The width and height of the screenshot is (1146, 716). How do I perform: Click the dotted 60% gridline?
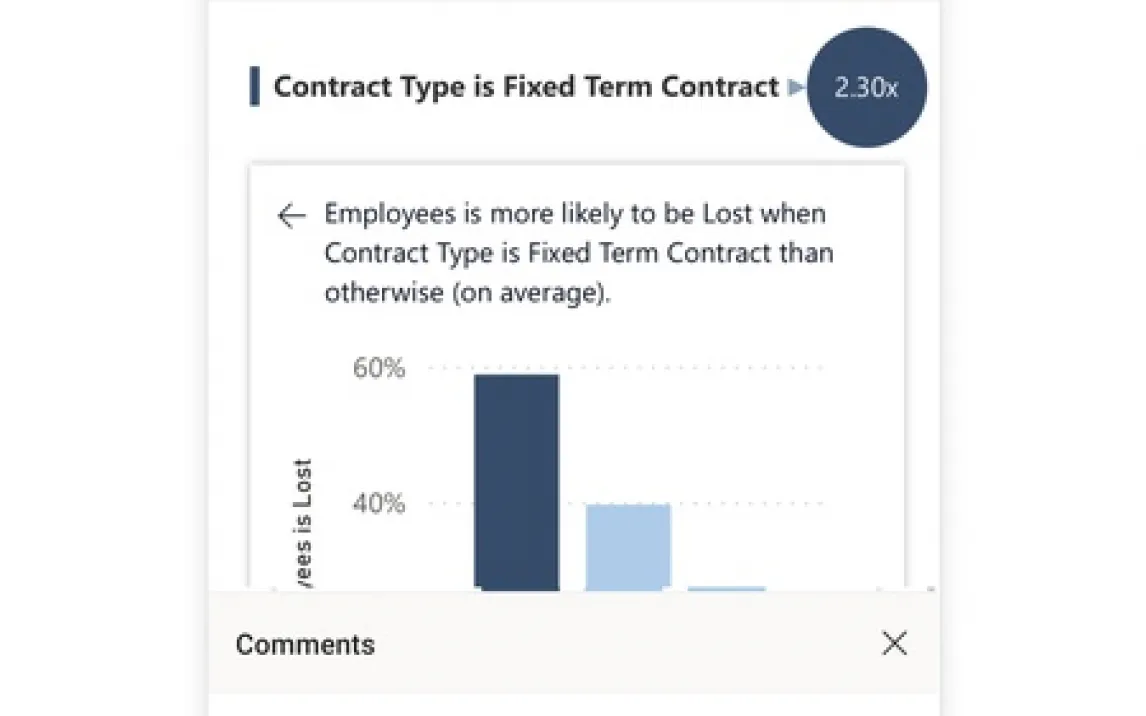700,368
